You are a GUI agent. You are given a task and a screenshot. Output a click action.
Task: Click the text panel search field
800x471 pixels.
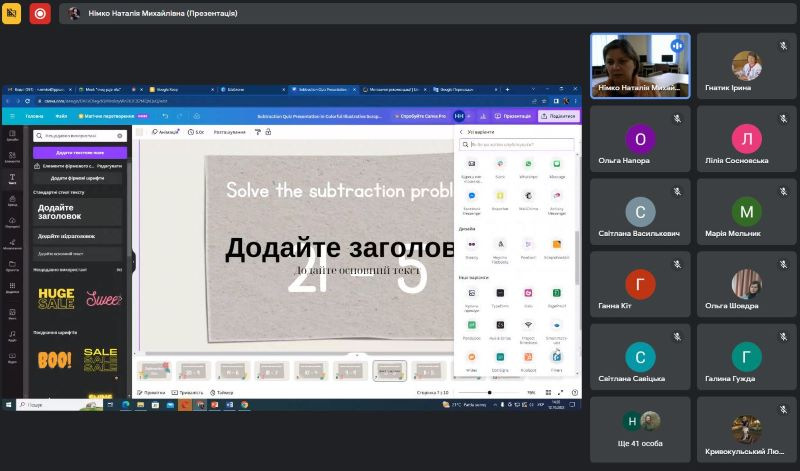(80, 136)
